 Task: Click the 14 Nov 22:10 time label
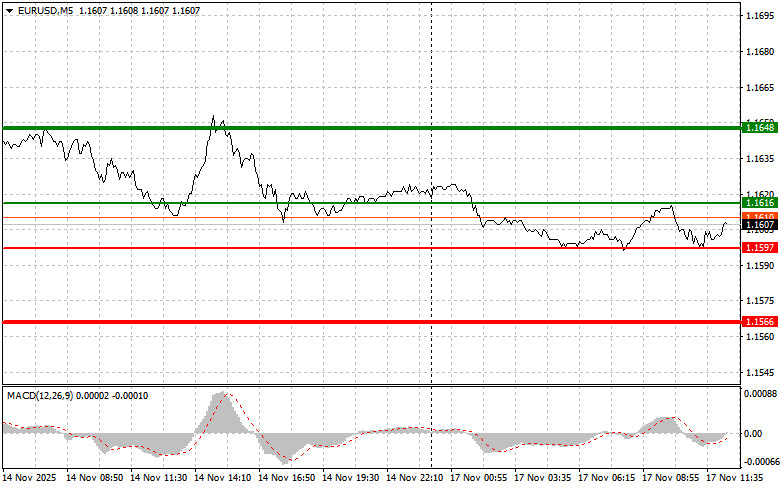pos(414,478)
